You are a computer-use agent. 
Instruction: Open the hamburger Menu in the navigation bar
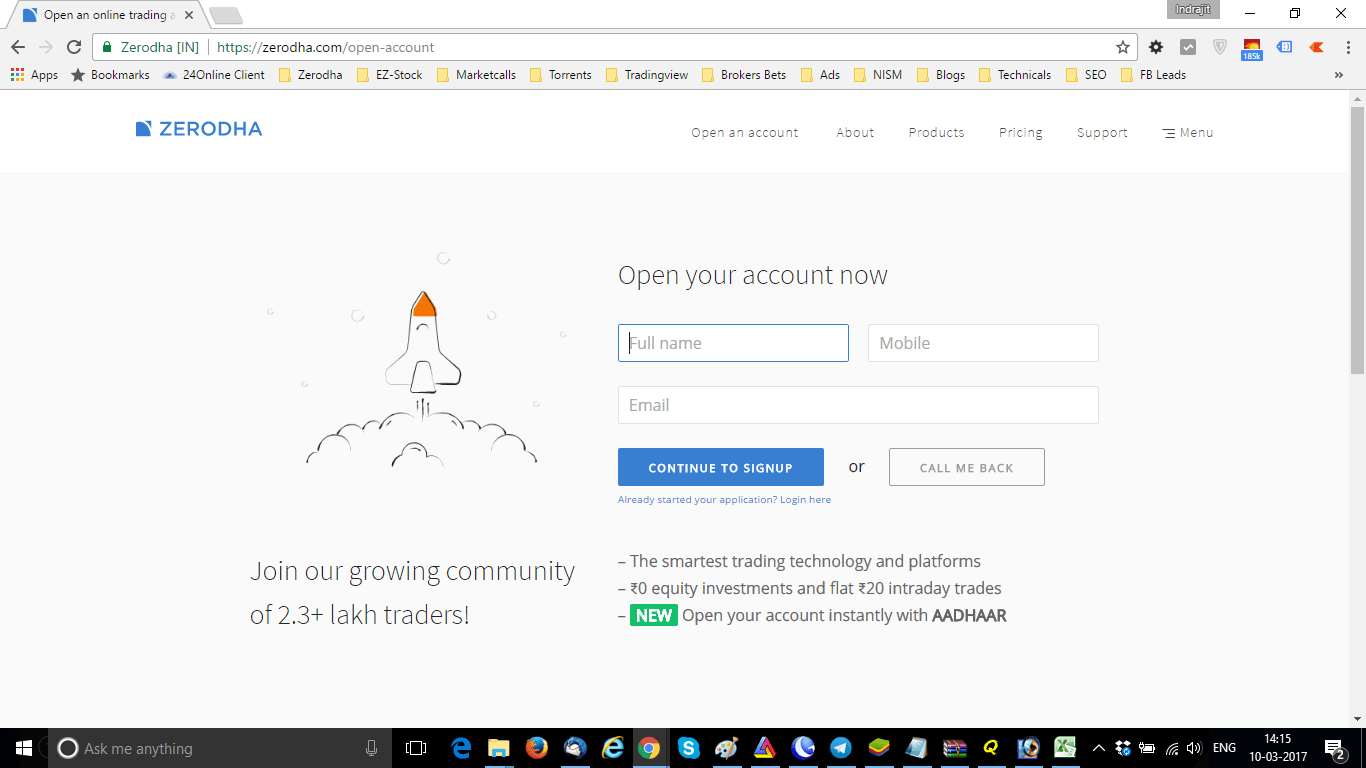click(1187, 132)
